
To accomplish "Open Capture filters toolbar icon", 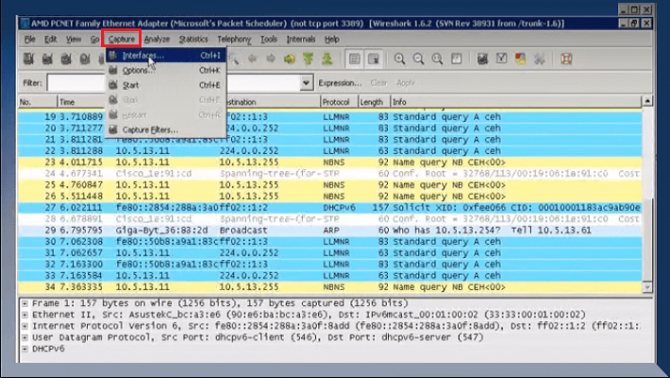I will click(x=482, y=59).
